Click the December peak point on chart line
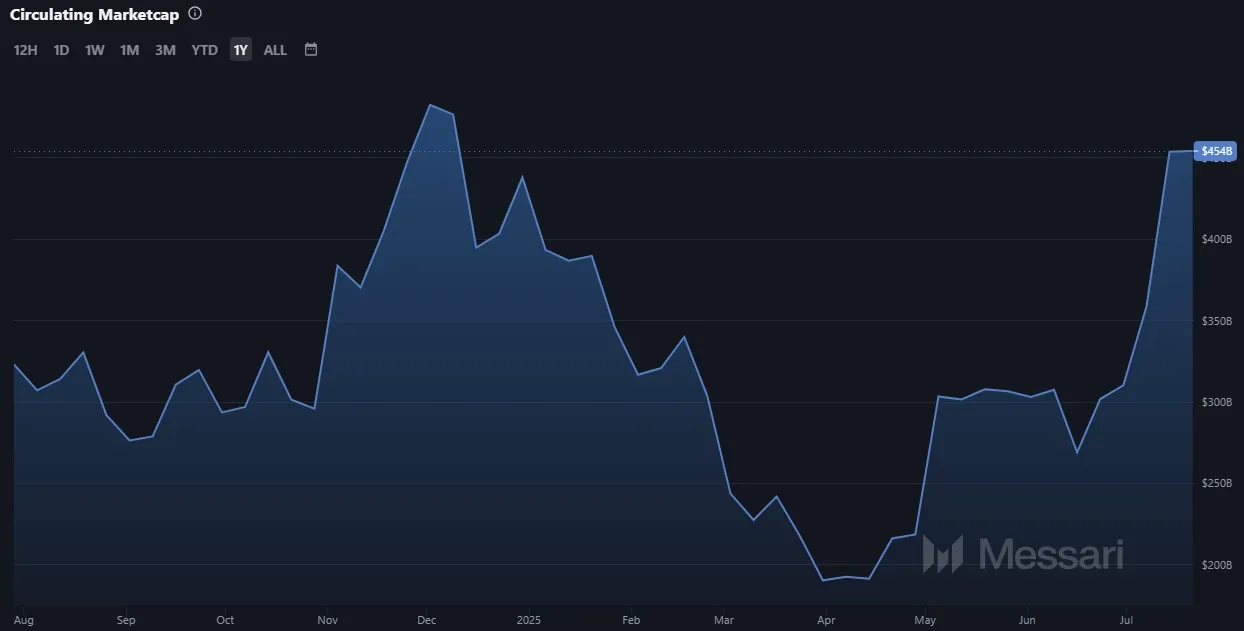Viewport: 1244px width, 631px height. (x=430, y=105)
